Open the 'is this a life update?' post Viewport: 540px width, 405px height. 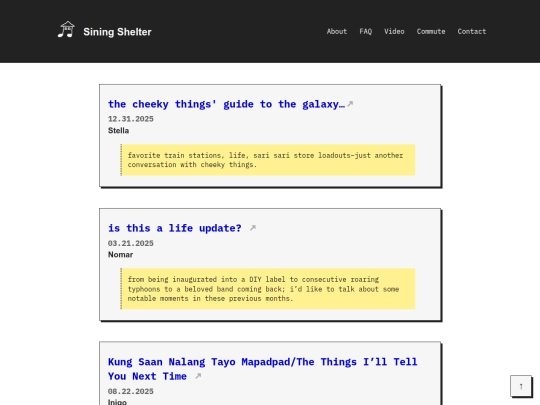[x=175, y=228]
